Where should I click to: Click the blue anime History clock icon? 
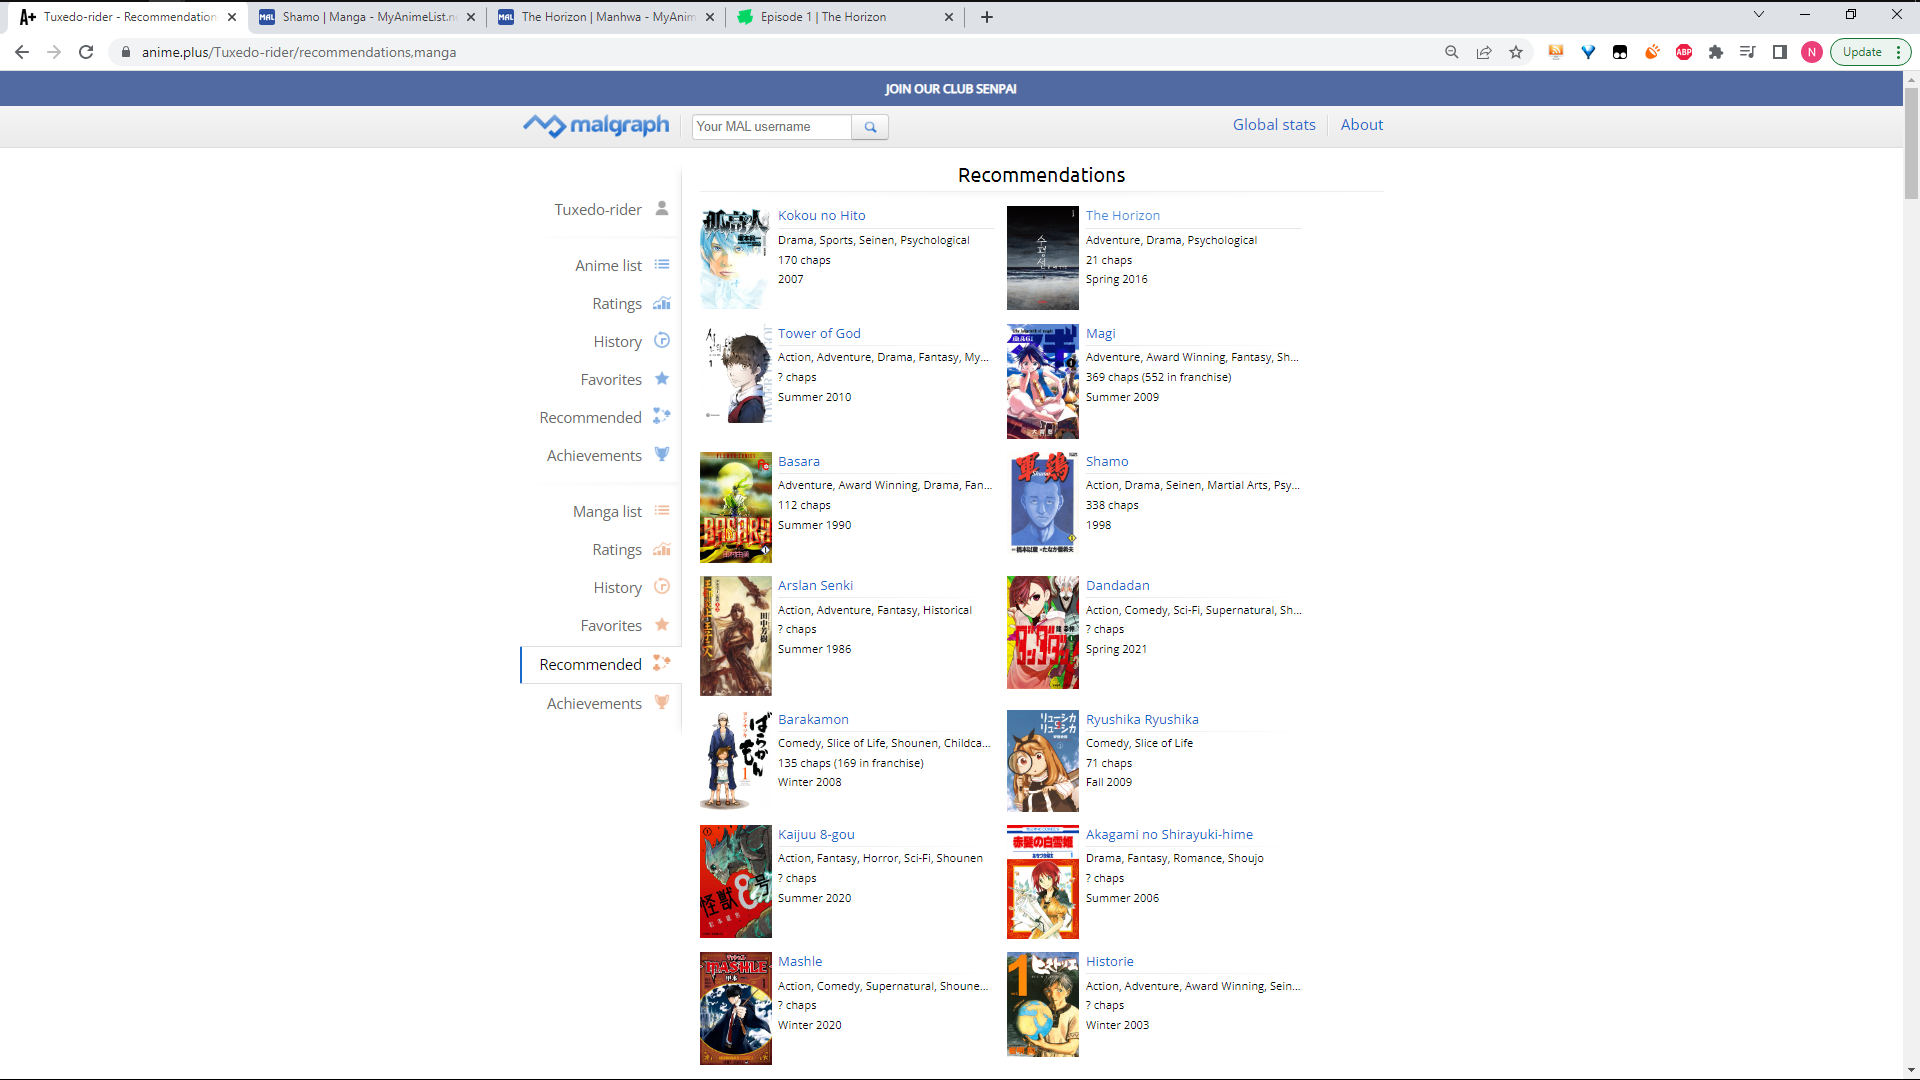662,341
